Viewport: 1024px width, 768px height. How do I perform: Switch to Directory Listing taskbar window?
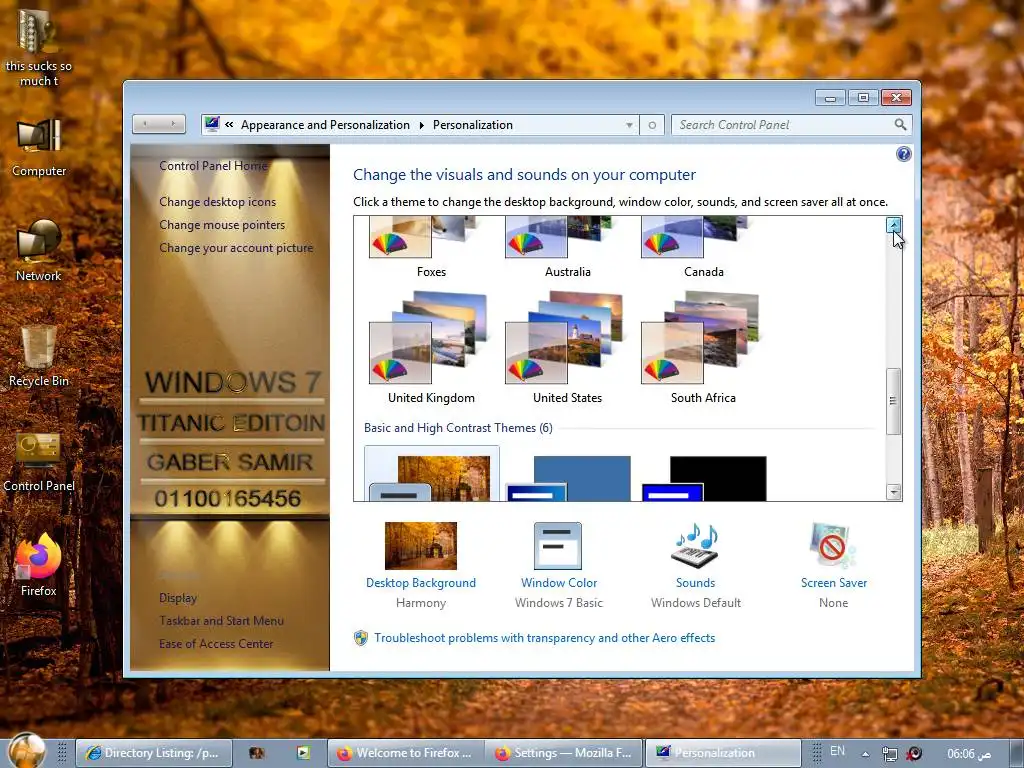(x=155, y=753)
